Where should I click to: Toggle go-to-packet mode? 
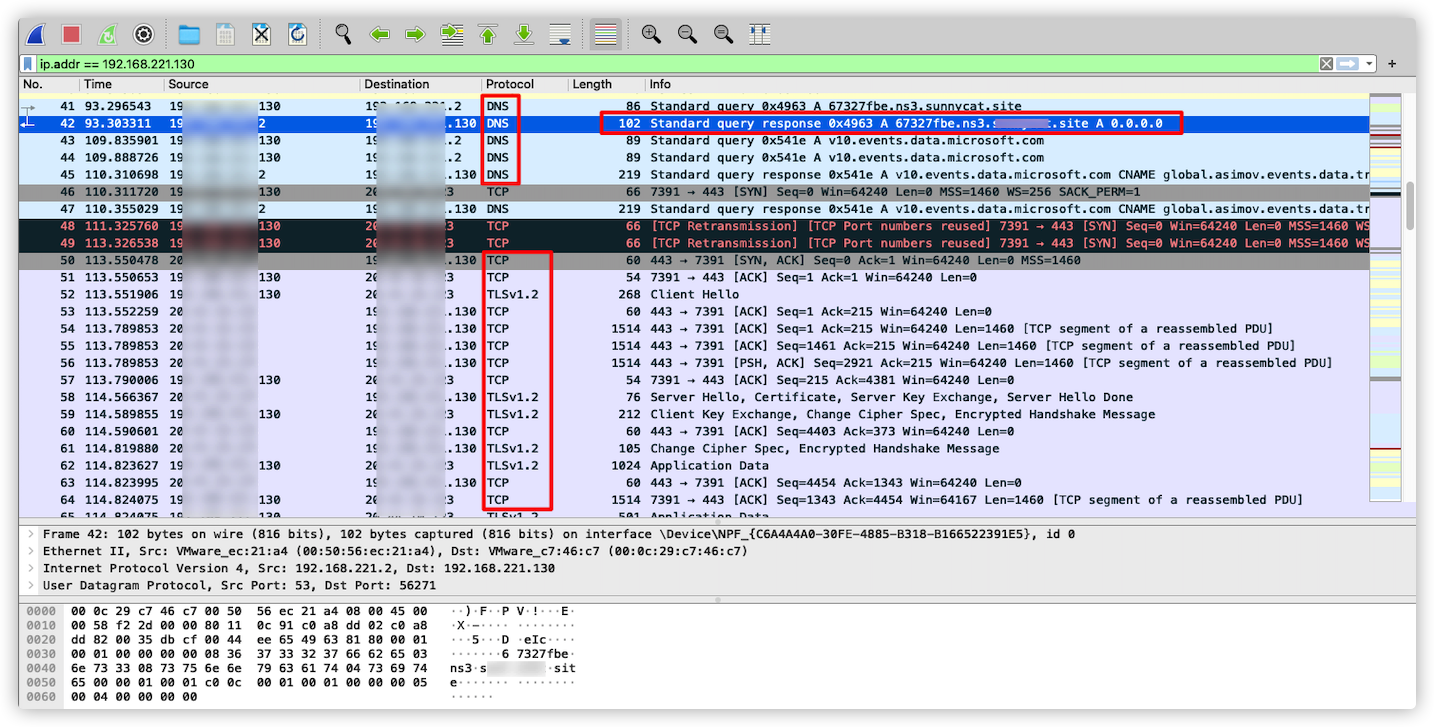pos(451,33)
